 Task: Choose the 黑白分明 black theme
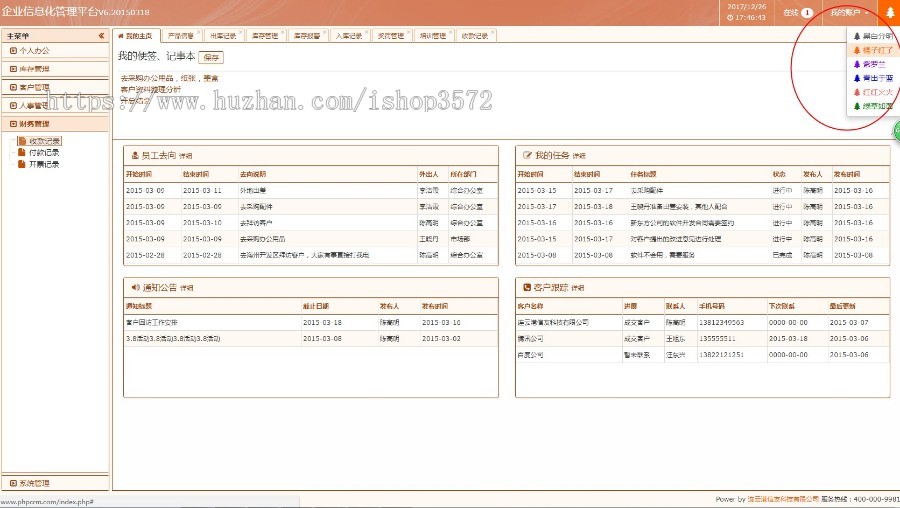click(873, 36)
